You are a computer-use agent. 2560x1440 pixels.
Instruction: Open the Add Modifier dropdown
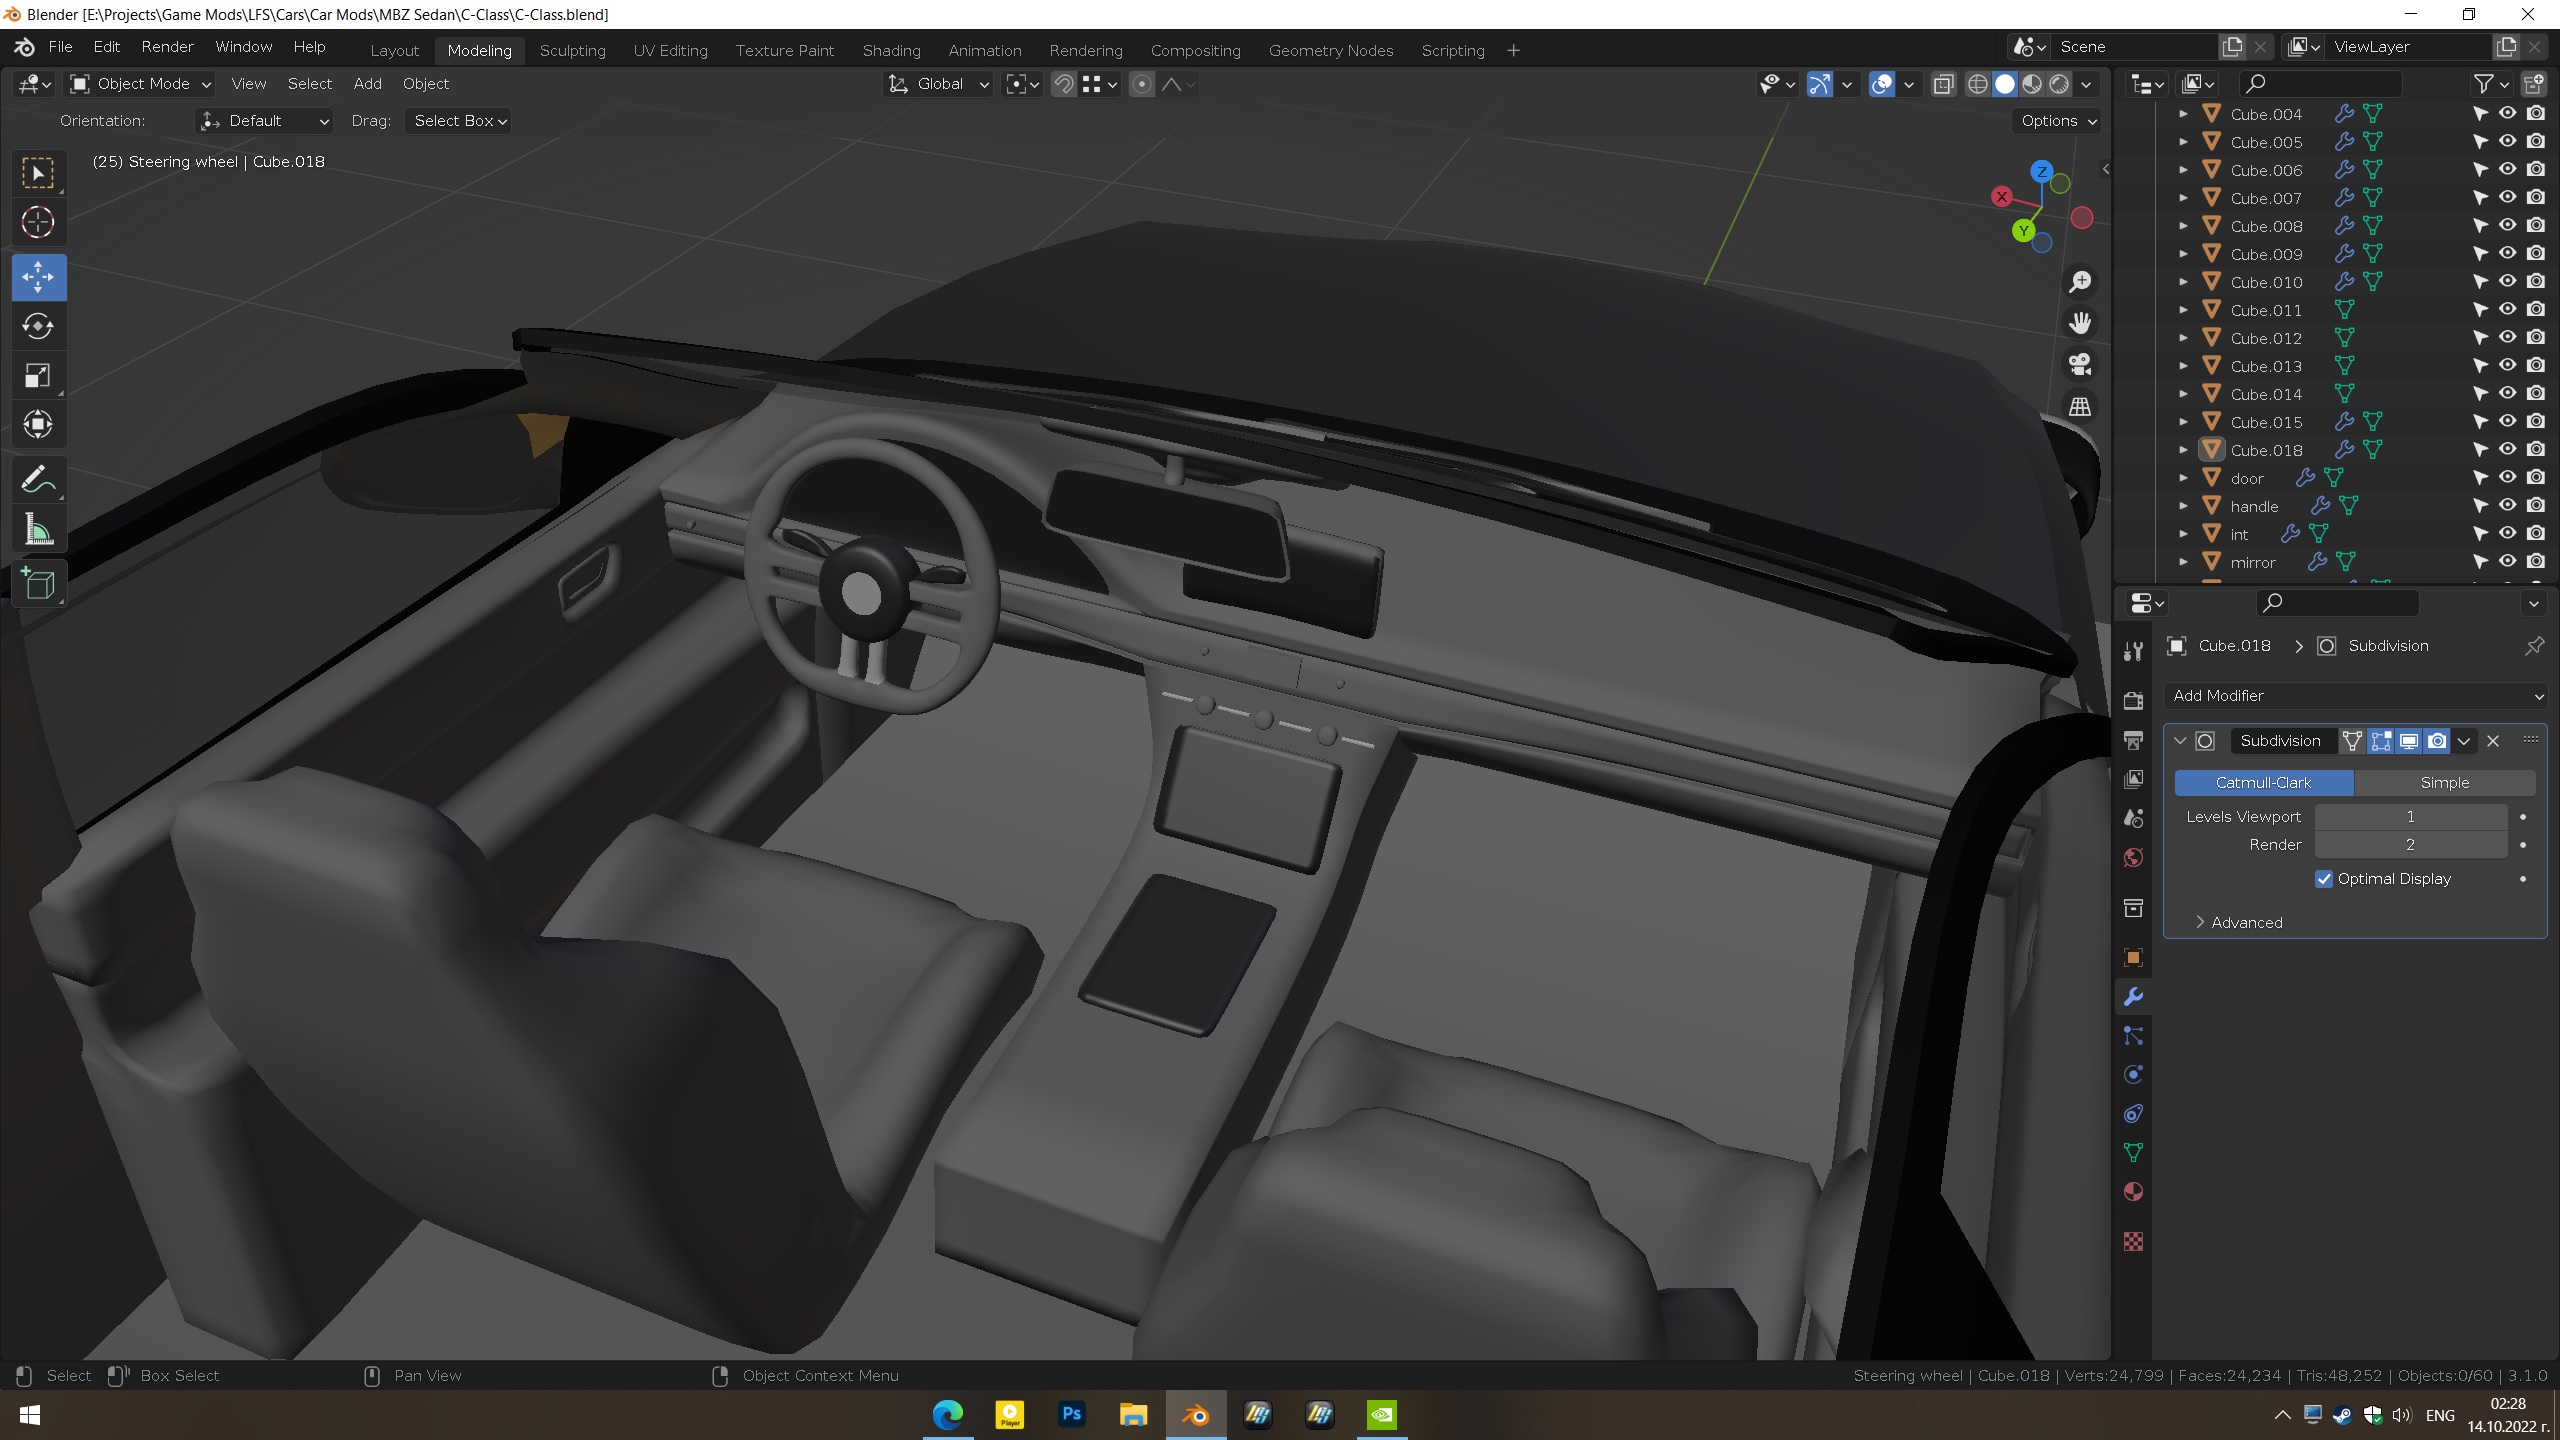coord(2354,696)
